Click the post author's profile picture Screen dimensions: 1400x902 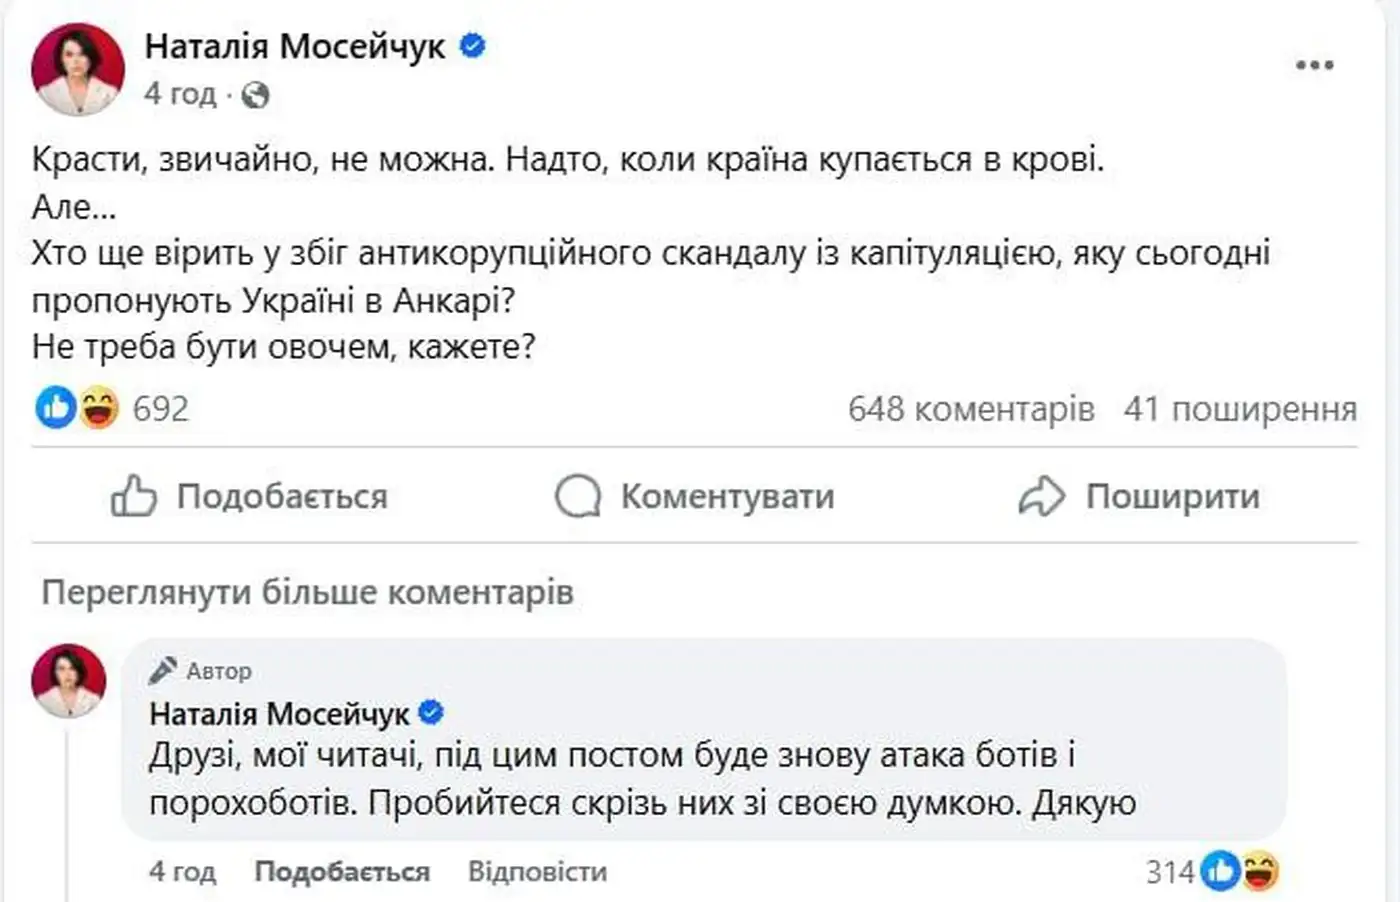click(x=78, y=68)
